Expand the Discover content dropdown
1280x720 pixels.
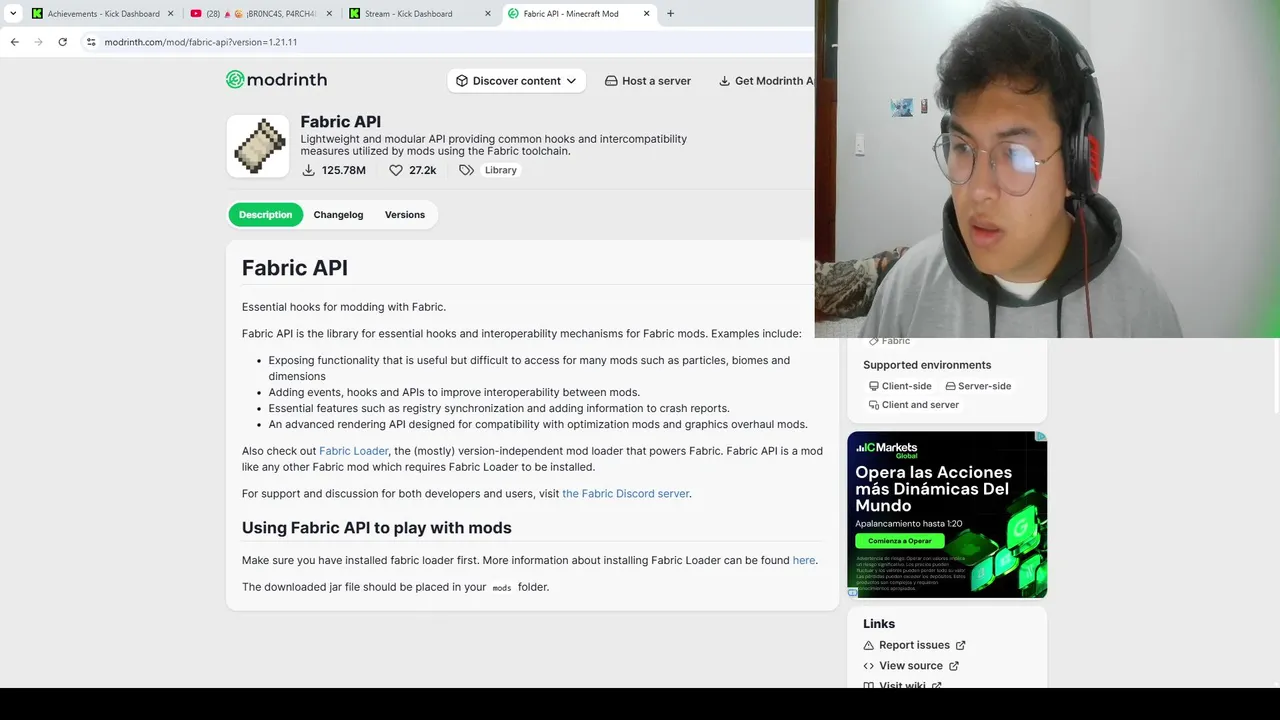pyautogui.click(x=516, y=81)
